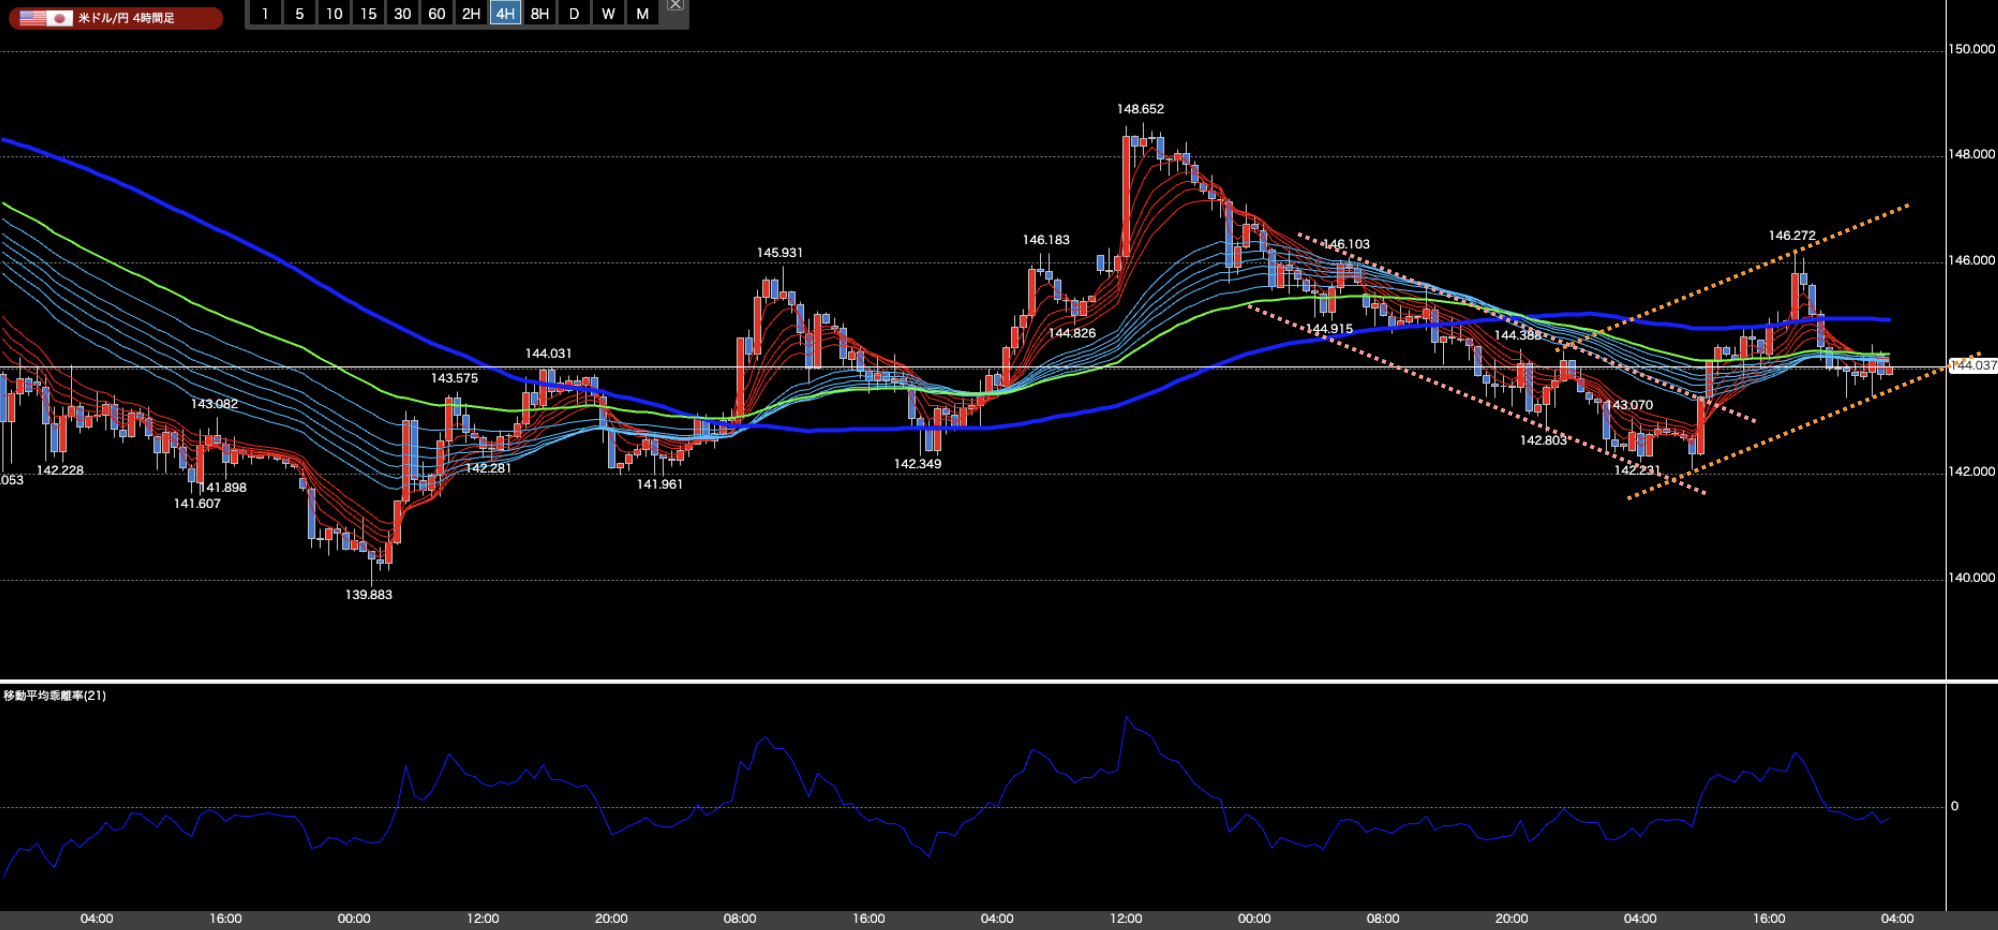This screenshot has width=1998, height=930.
Task: Click the 146.272 peak label
Action: 1792,236
